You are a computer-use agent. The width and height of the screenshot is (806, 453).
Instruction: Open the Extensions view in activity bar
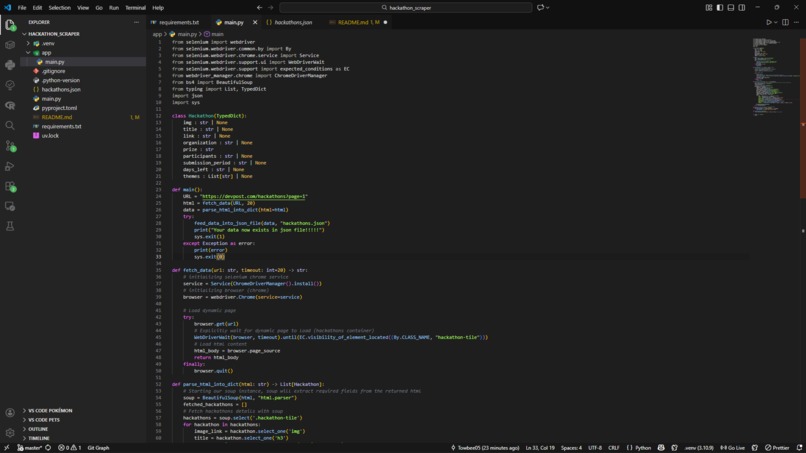10,186
